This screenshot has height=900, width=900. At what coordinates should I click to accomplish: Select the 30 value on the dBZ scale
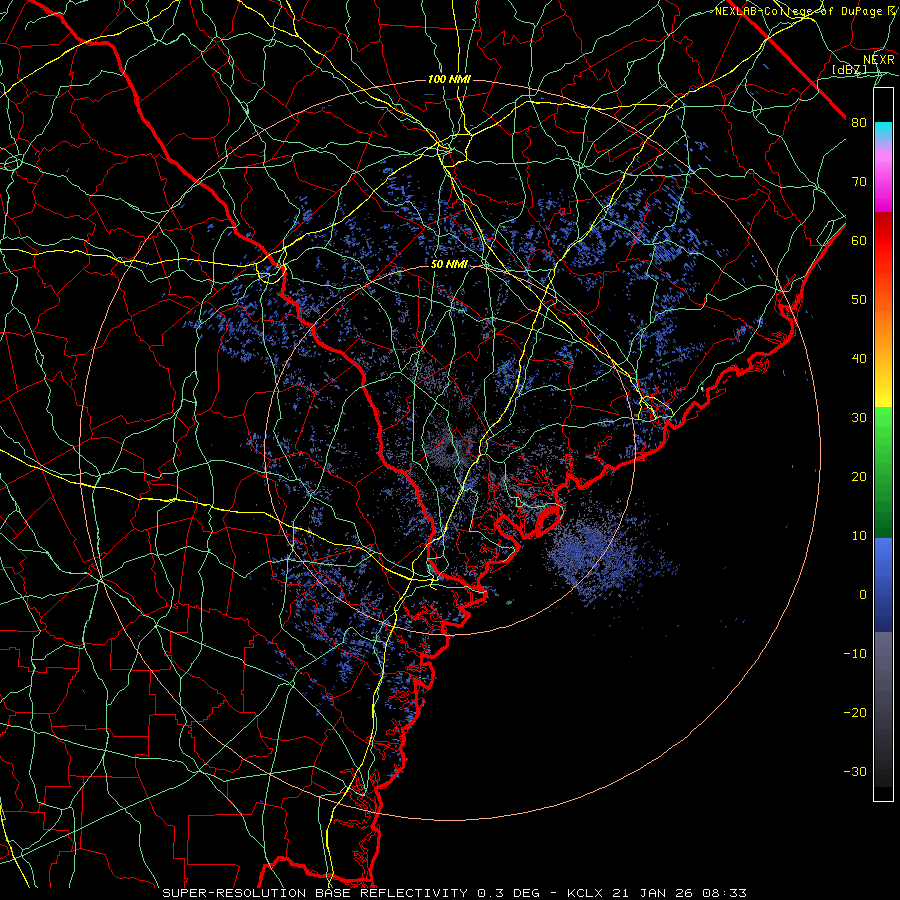point(859,417)
